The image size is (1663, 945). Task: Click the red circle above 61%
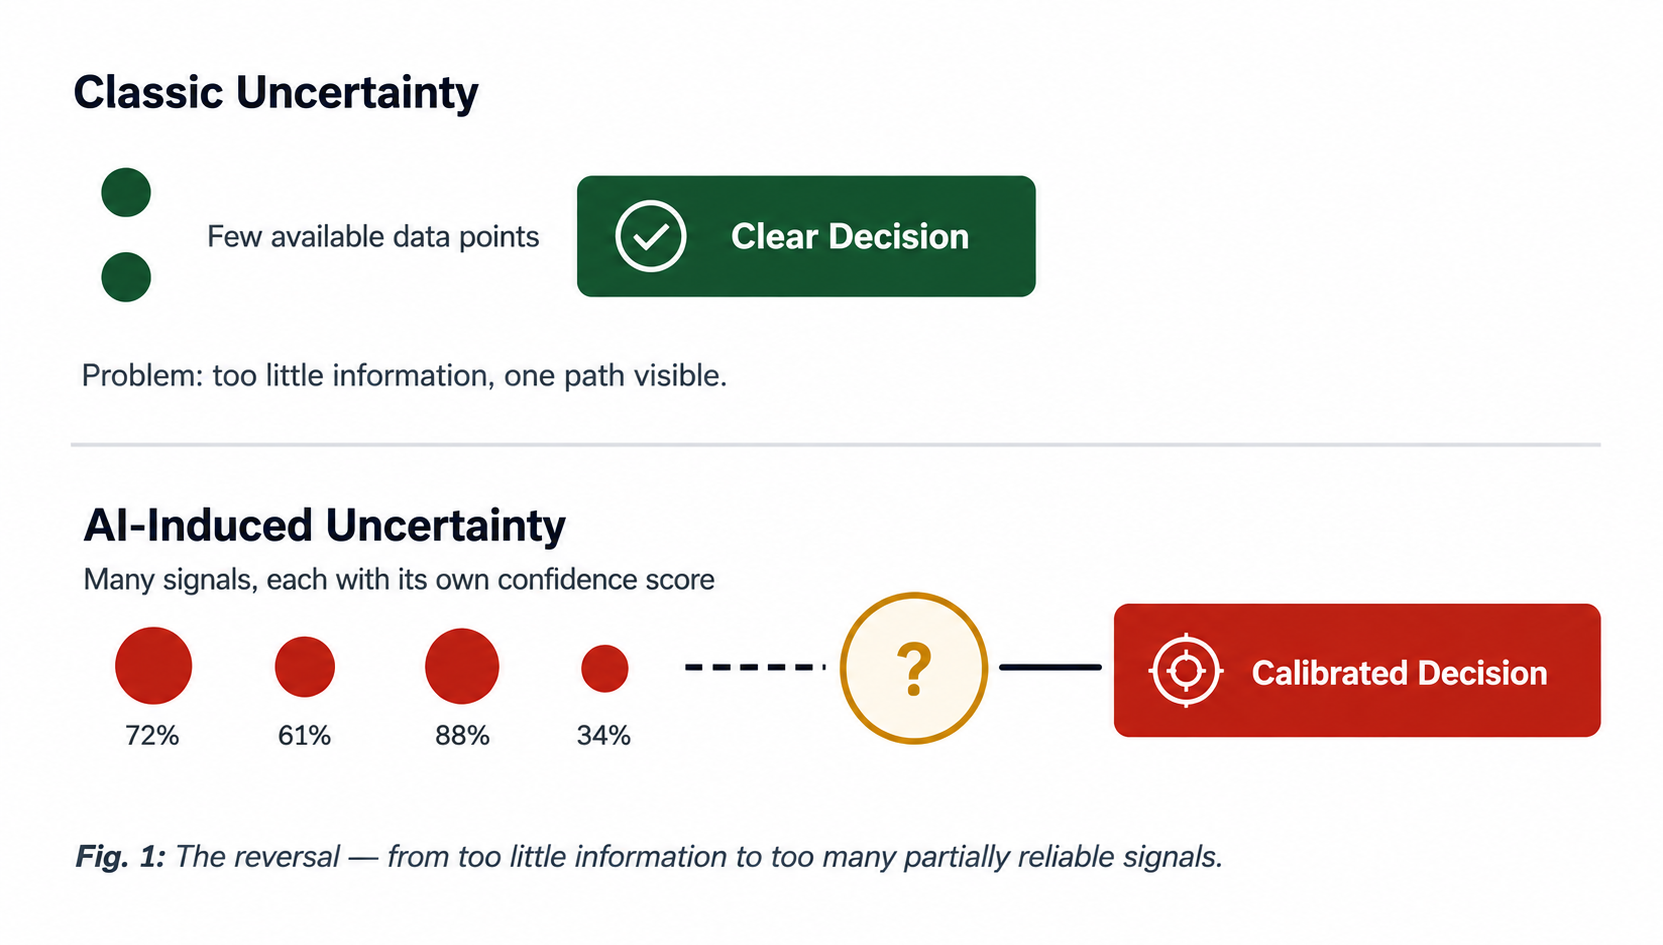pyautogui.click(x=305, y=667)
